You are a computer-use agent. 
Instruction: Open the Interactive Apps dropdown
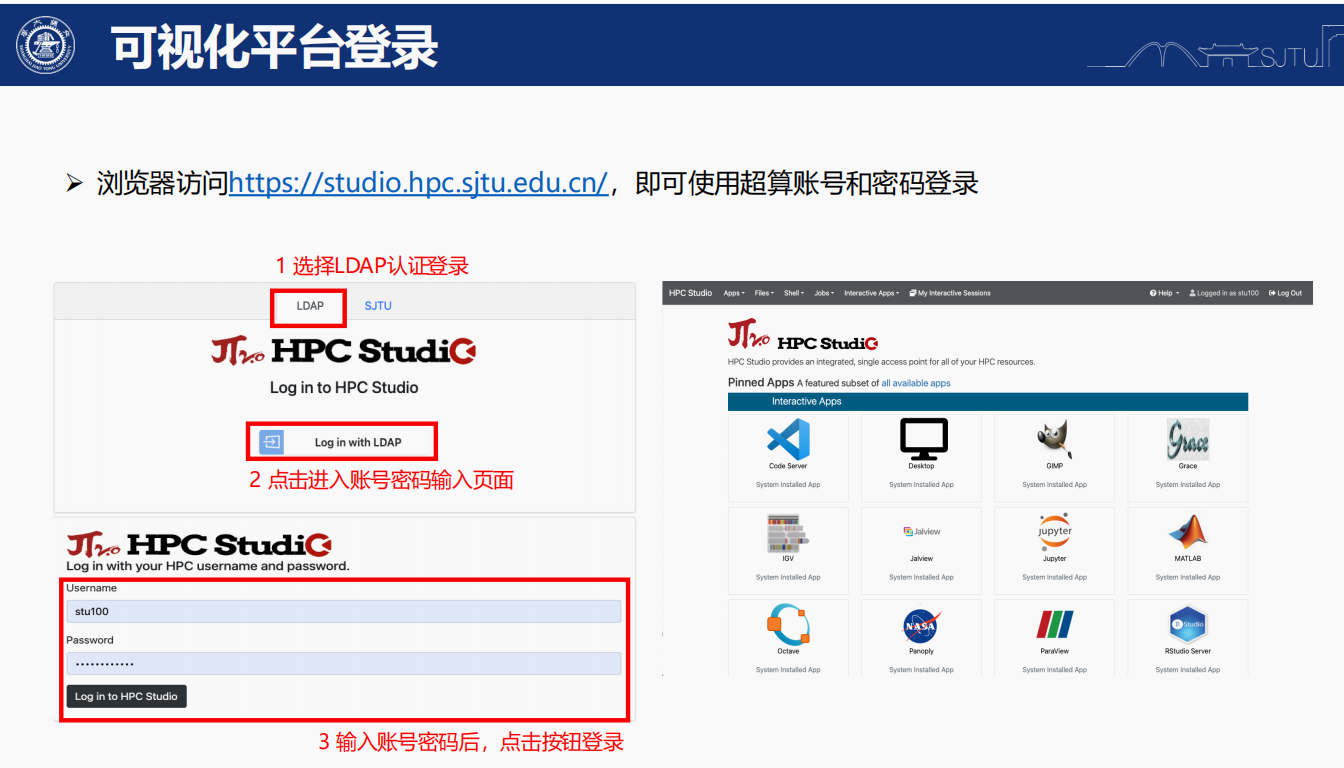point(872,293)
